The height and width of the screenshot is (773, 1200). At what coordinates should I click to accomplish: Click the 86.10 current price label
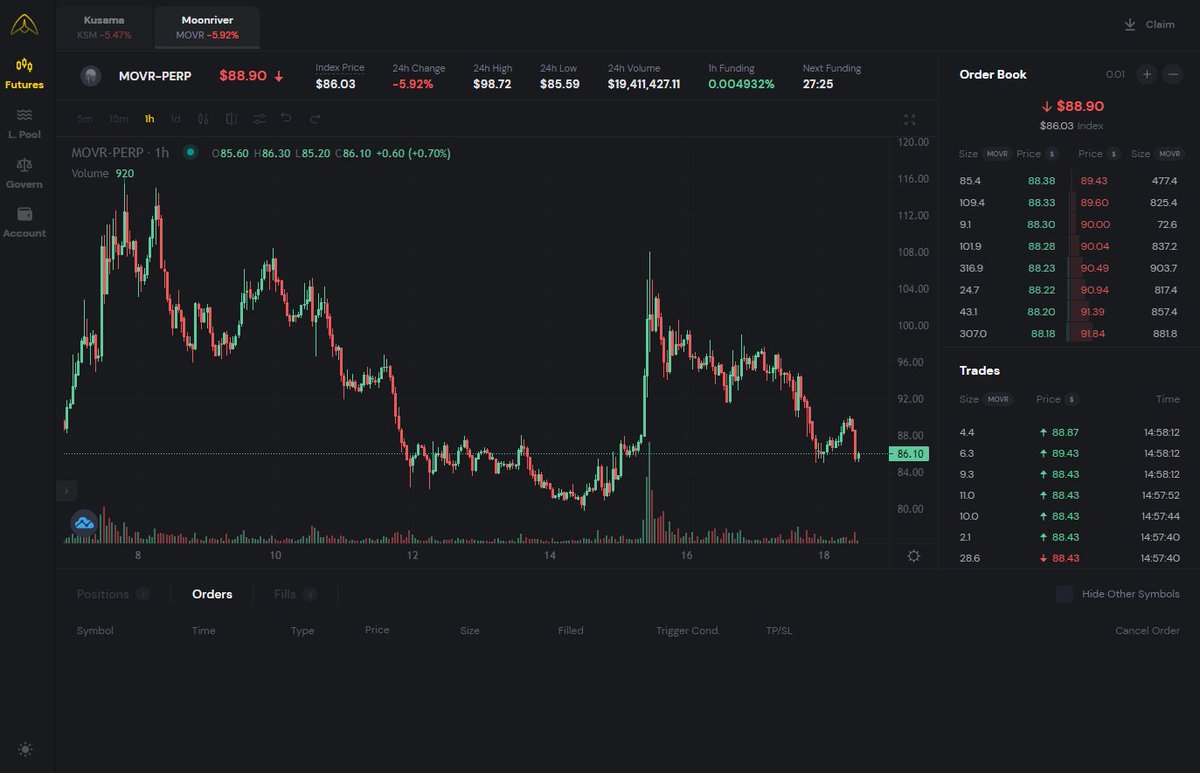click(909, 454)
